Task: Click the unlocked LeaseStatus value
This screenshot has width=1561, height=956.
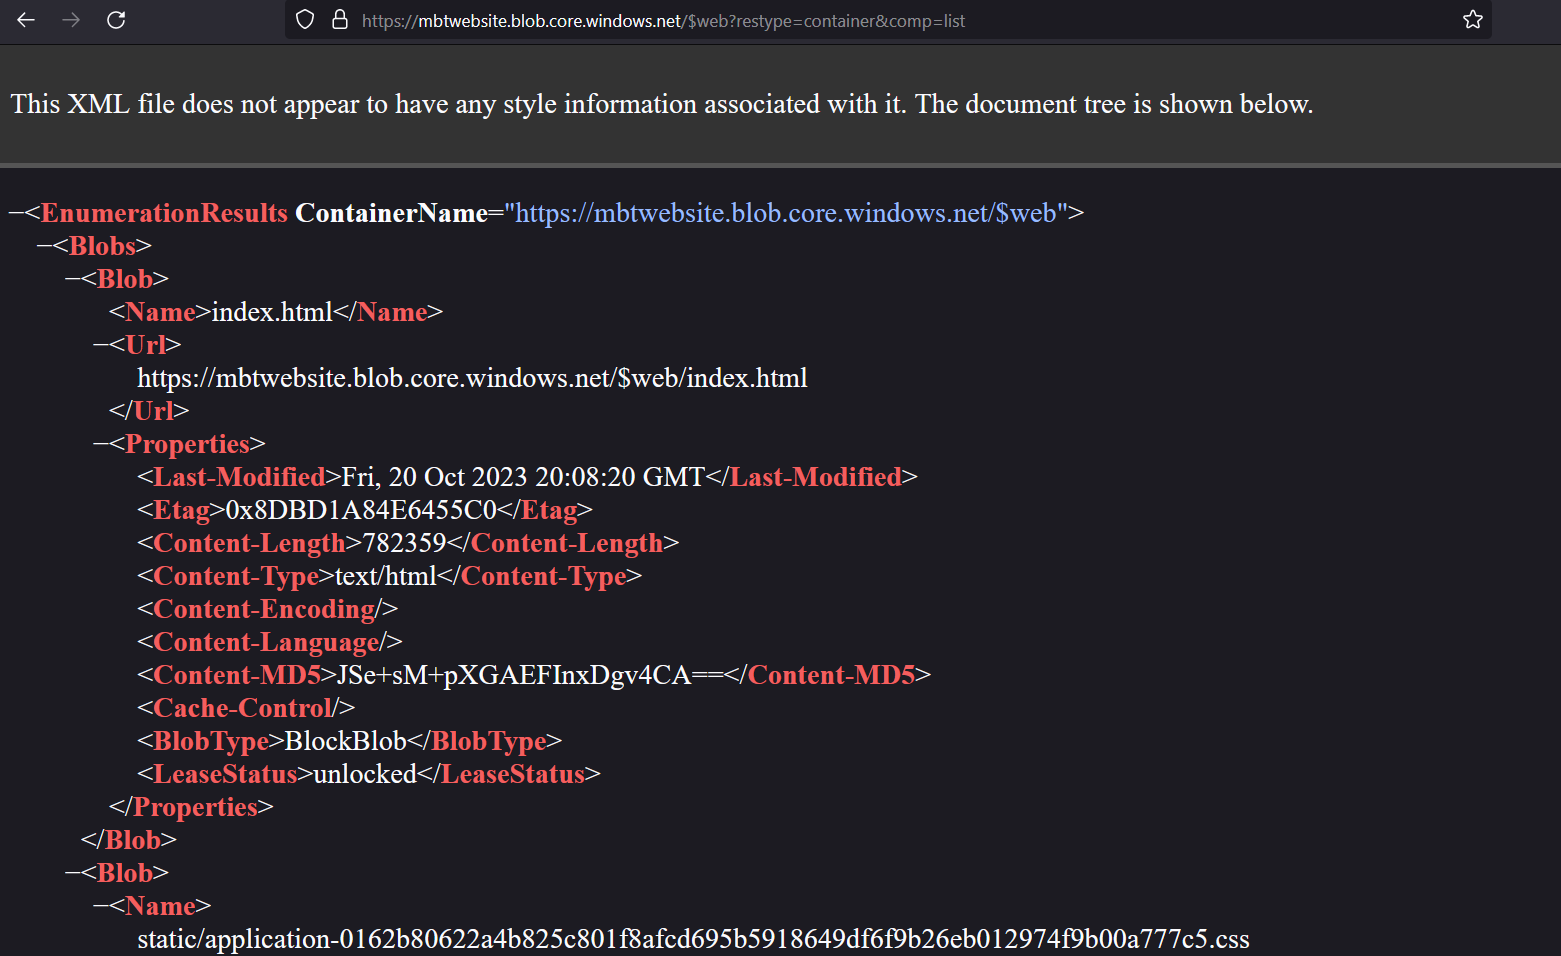Action: click(x=363, y=773)
